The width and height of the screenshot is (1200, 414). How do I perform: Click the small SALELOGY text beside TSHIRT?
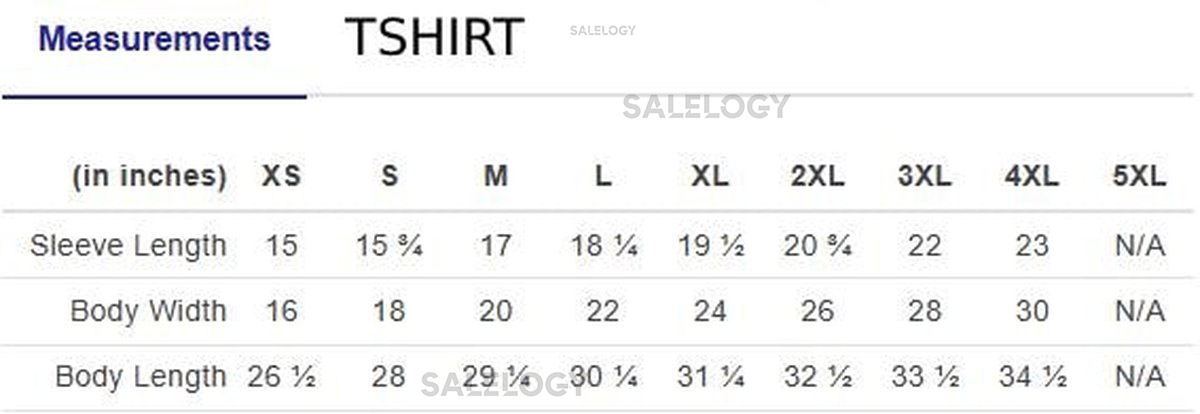(x=602, y=30)
